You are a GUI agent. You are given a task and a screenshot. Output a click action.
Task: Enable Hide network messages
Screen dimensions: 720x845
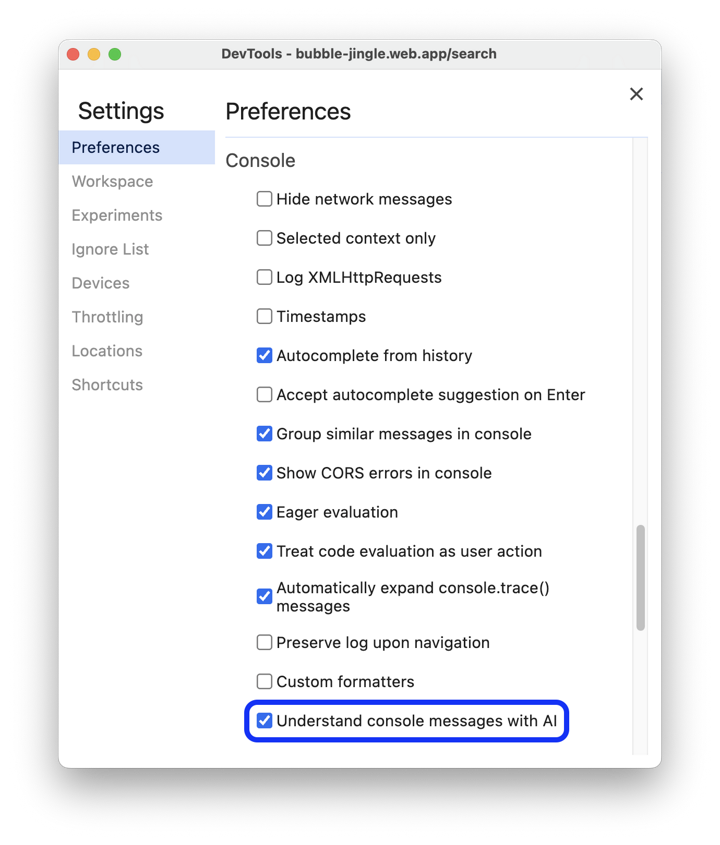[264, 199]
